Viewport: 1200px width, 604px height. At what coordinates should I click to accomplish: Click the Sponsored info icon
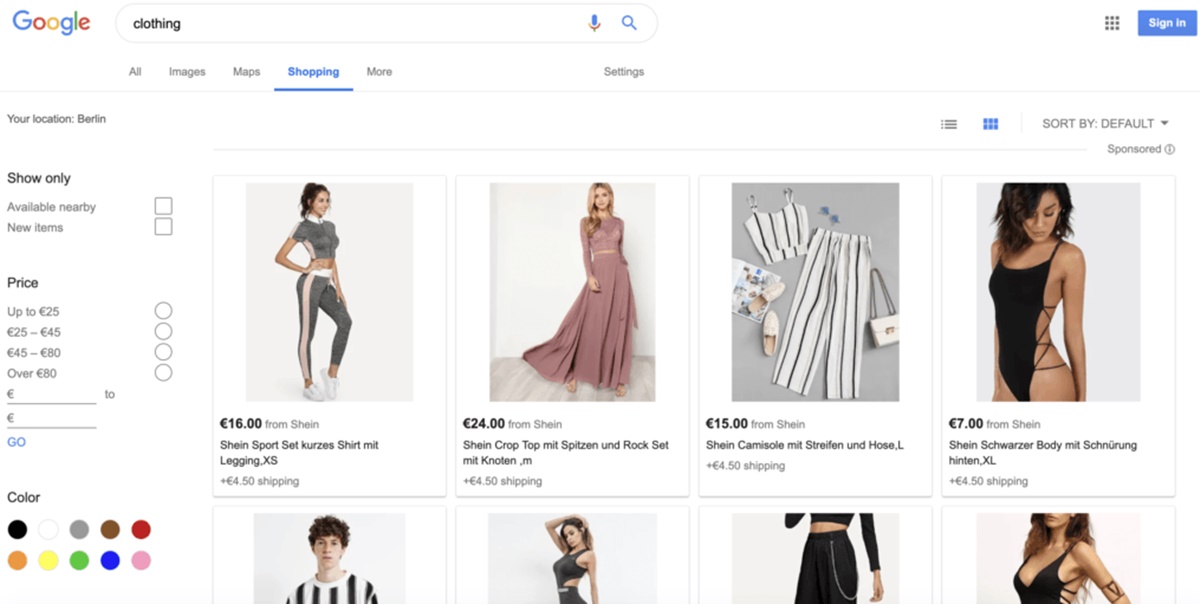[x=1170, y=149]
